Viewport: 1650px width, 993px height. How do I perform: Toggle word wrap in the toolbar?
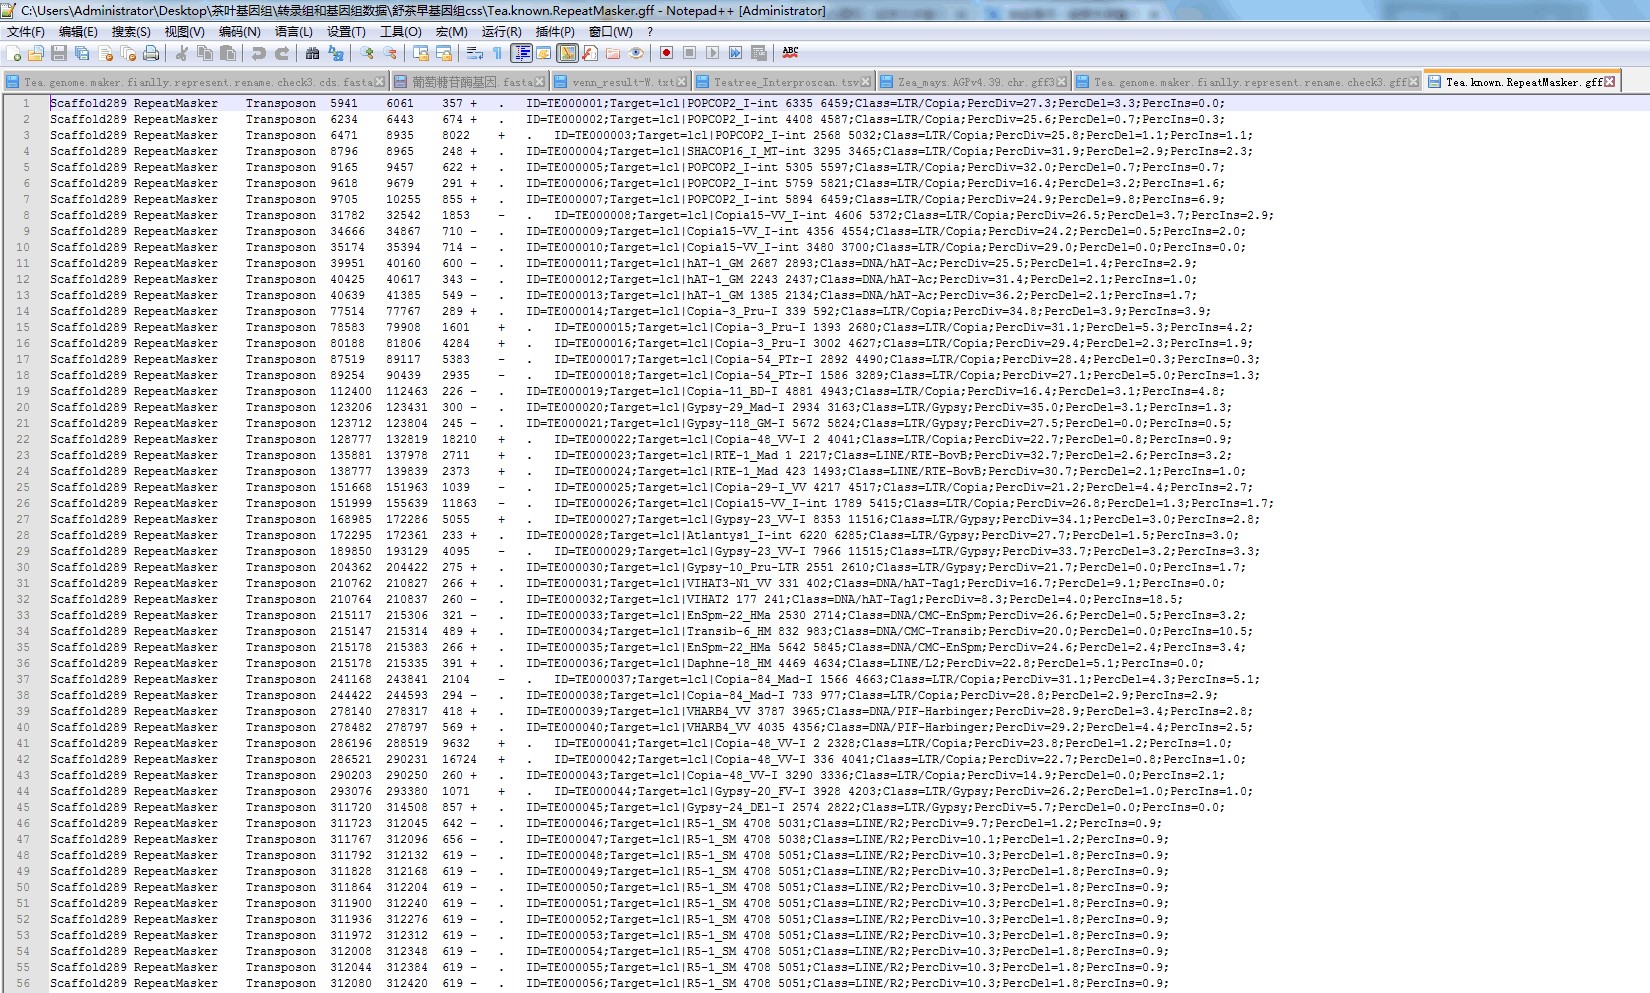tap(475, 53)
